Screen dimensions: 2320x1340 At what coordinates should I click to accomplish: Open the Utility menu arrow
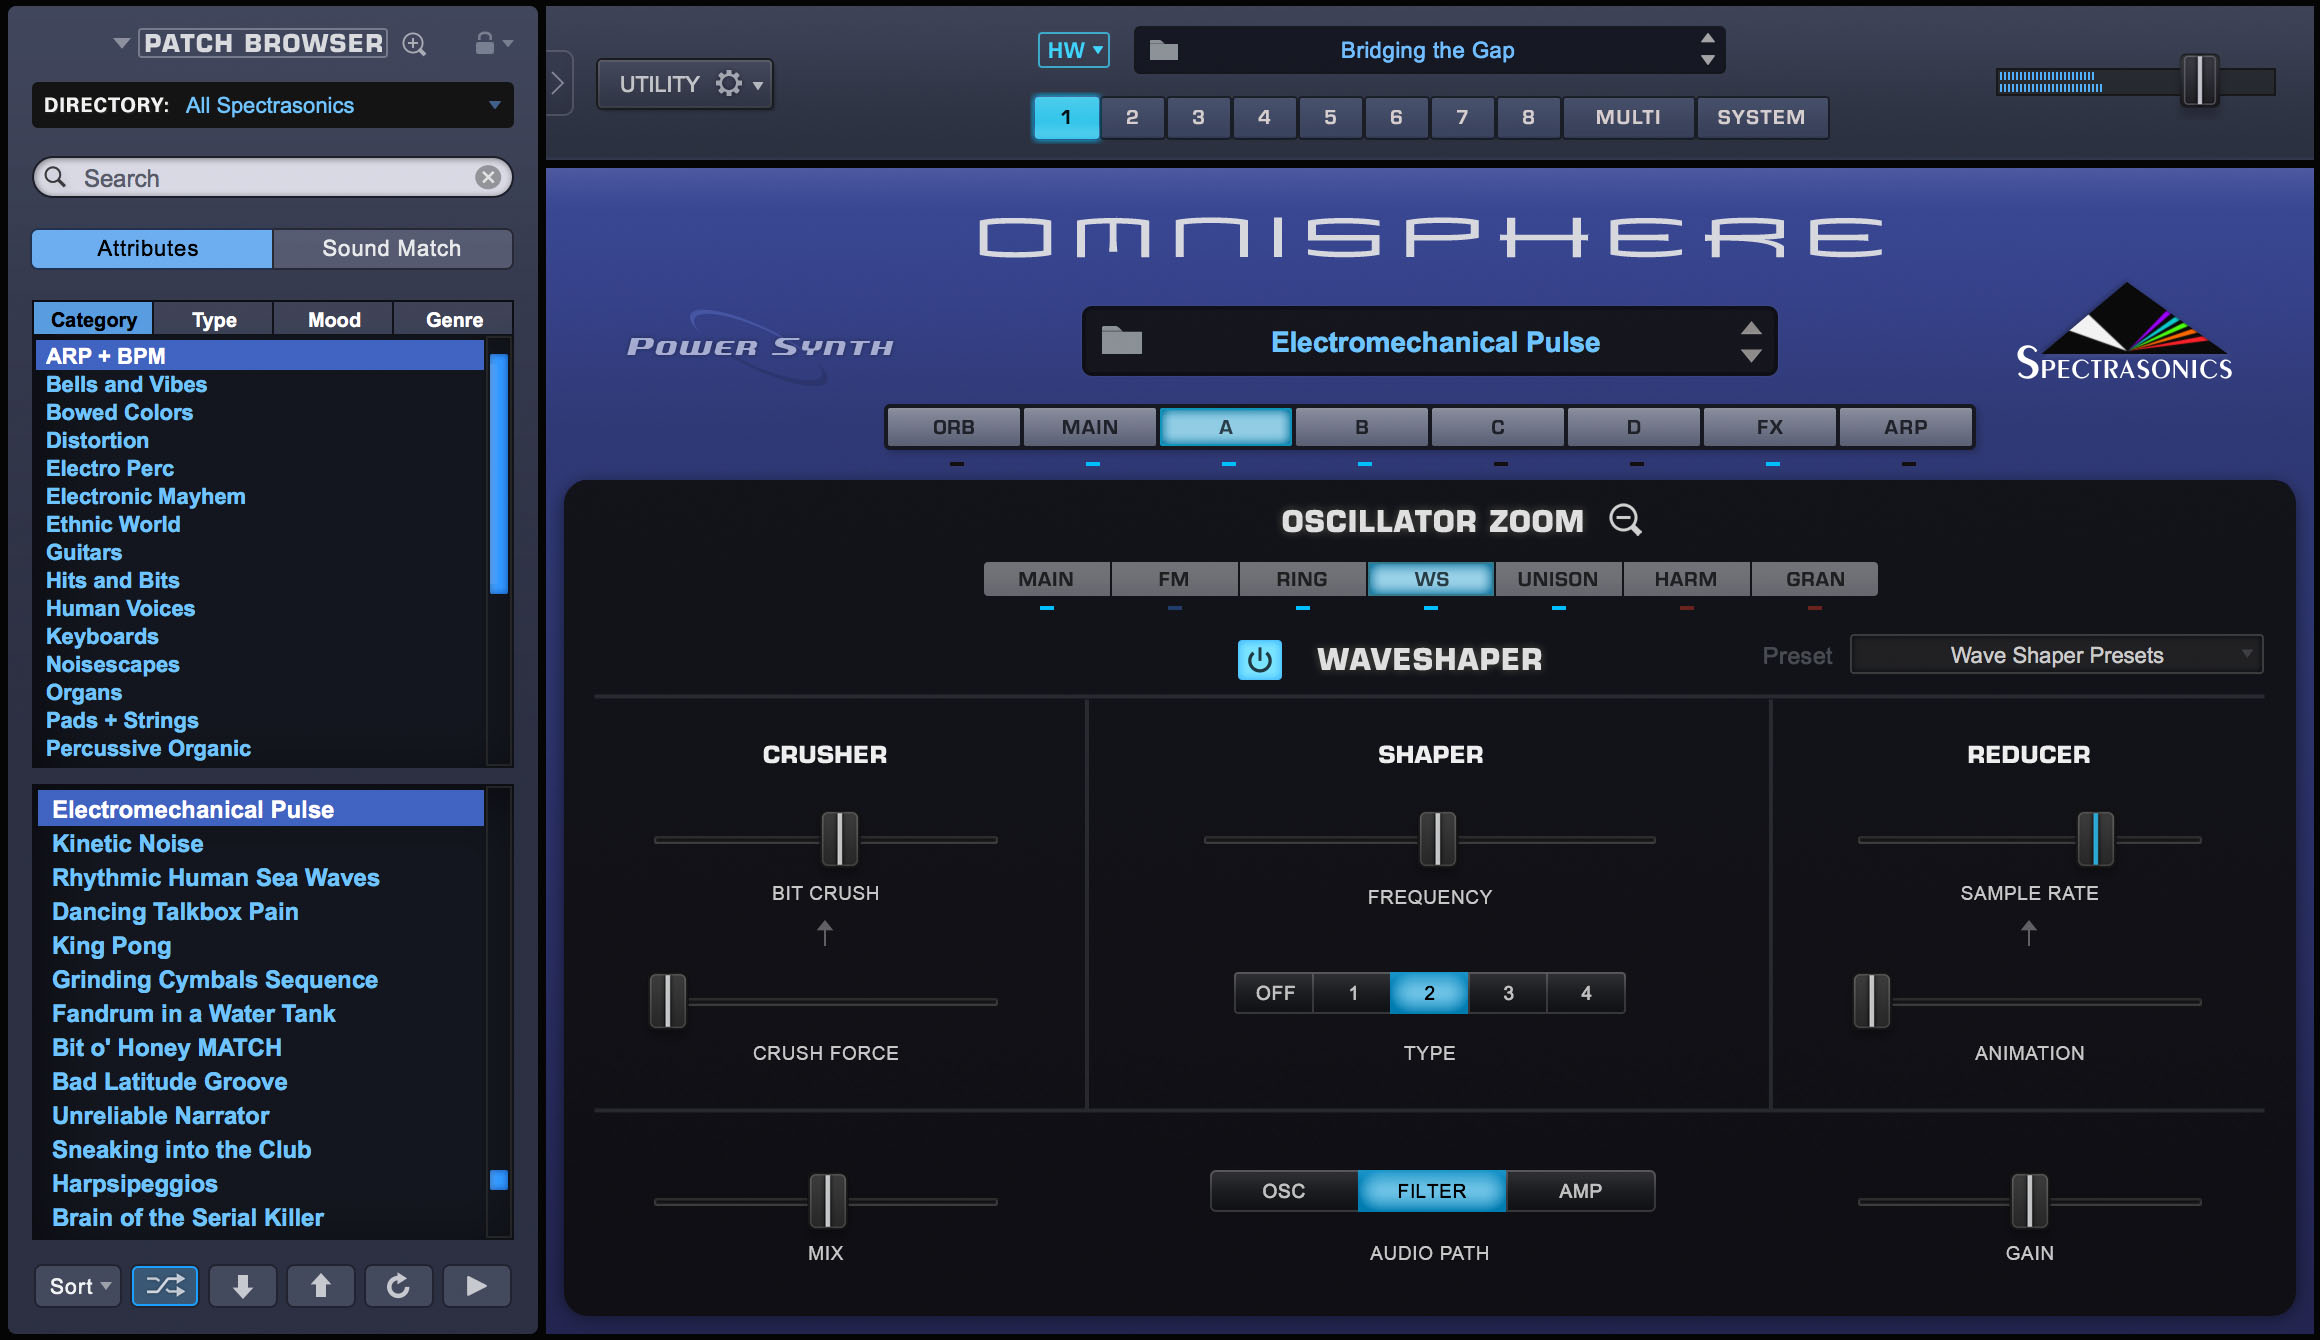[758, 85]
